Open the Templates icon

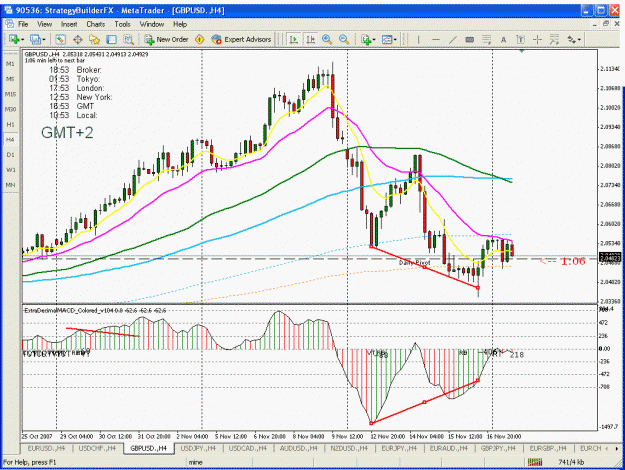(x=387, y=39)
